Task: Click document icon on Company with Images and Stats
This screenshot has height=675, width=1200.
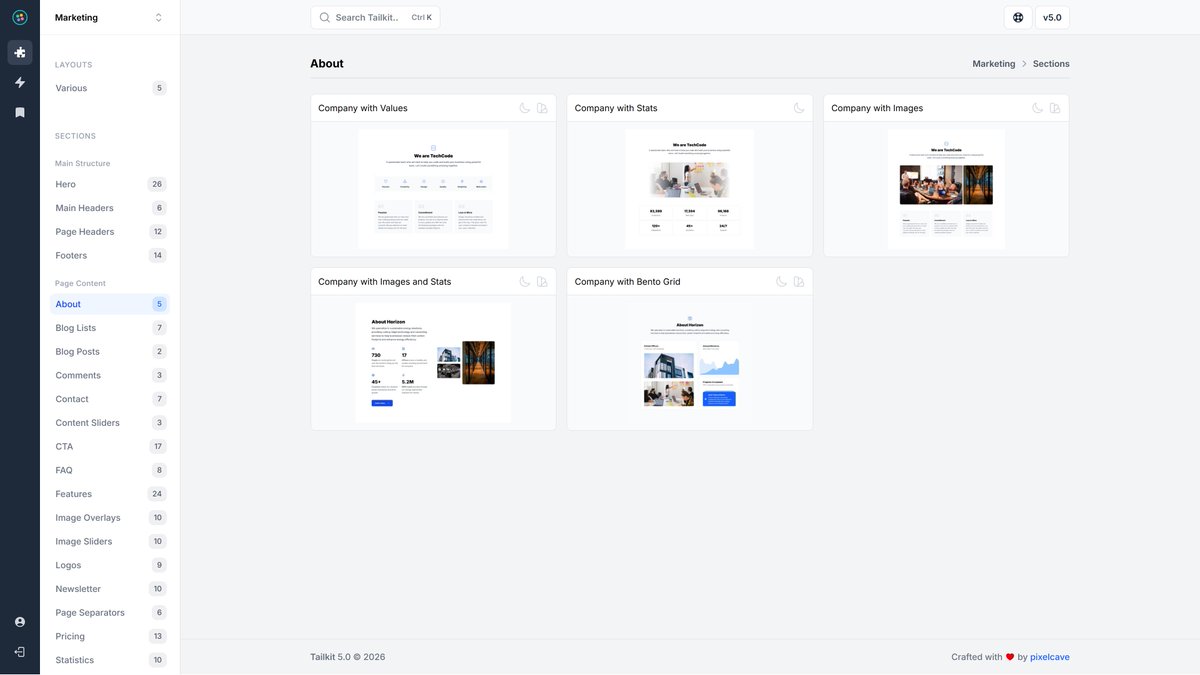Action: coord(542,282)
